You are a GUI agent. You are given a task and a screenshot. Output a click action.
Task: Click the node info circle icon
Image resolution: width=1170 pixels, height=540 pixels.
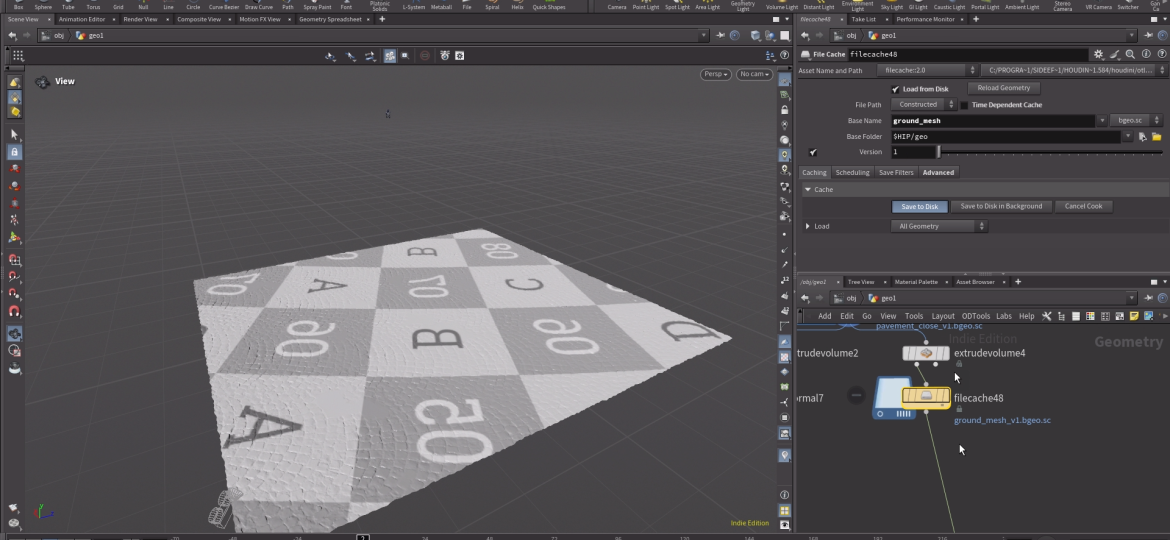(x=1145, y=54)
